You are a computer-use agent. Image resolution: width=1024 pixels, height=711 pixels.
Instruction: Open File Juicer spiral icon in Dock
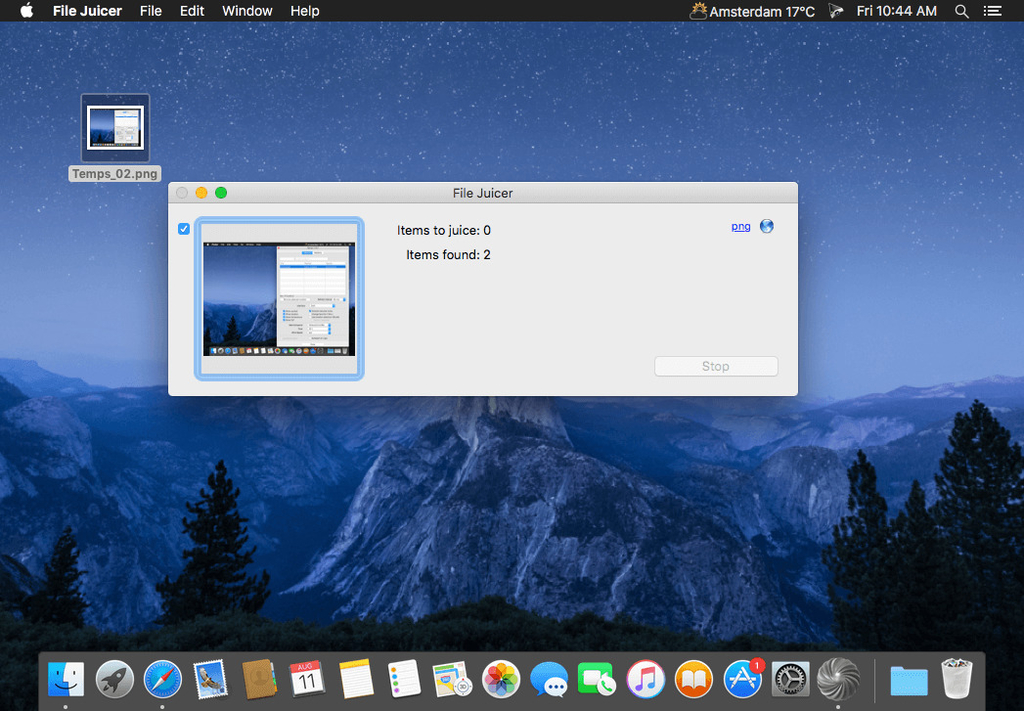click(838, 679)
